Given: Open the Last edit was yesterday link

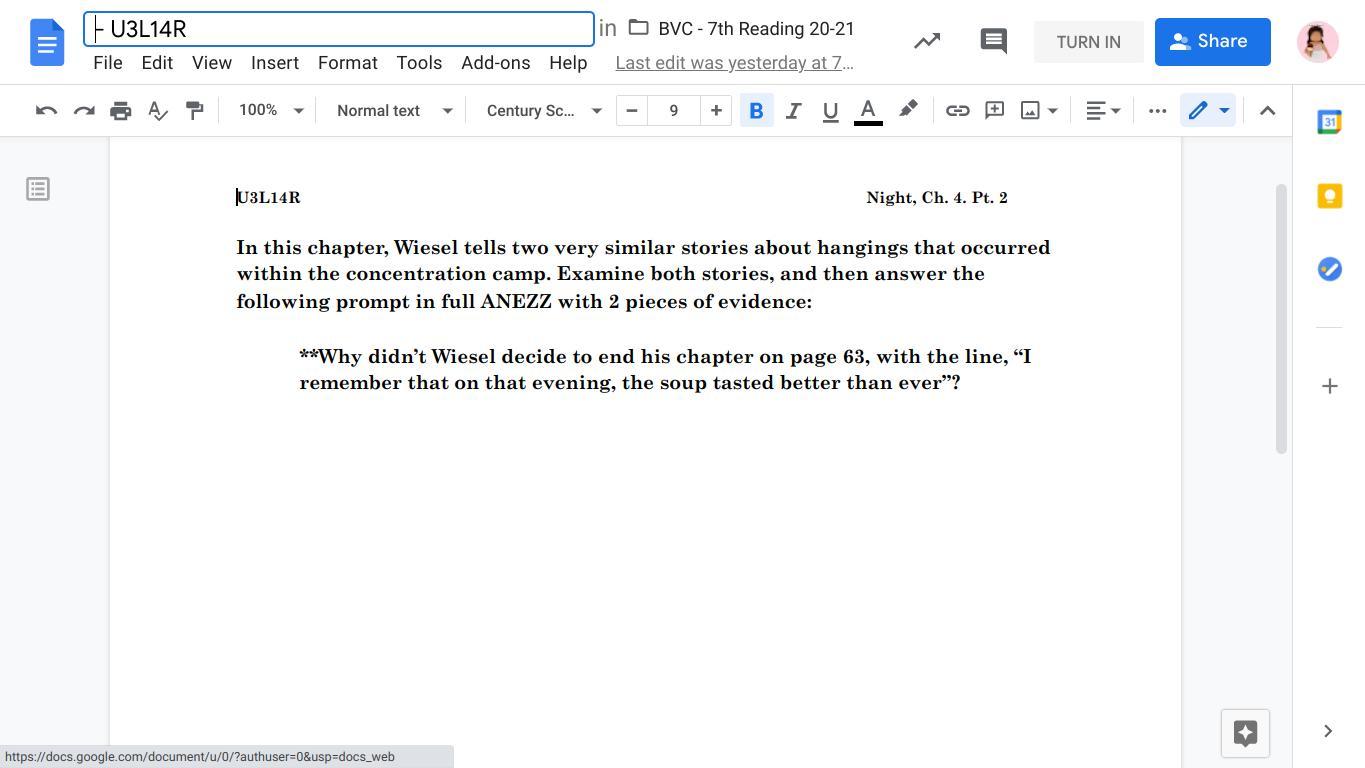Looking at the screenshot, I should [734, 63].
